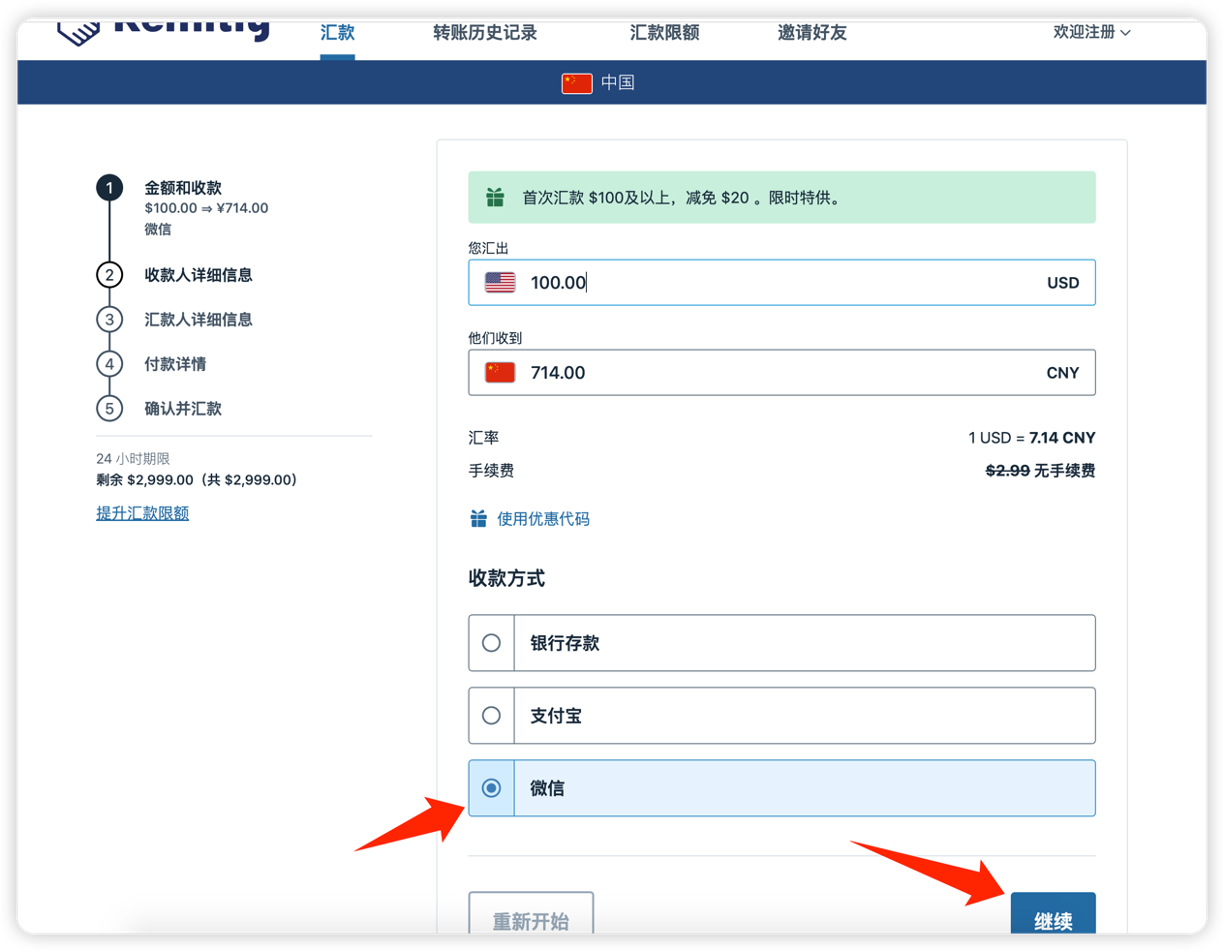Click the 收款方式 heading
This screenshot has width=1224, height=952.
point(507,578)
